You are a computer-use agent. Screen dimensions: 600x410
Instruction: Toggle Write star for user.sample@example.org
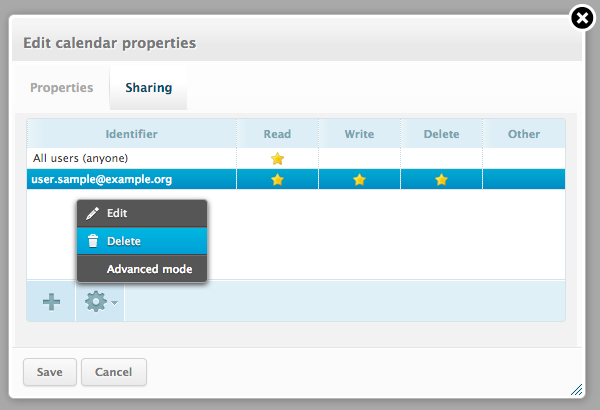click(x=359, y=179)
